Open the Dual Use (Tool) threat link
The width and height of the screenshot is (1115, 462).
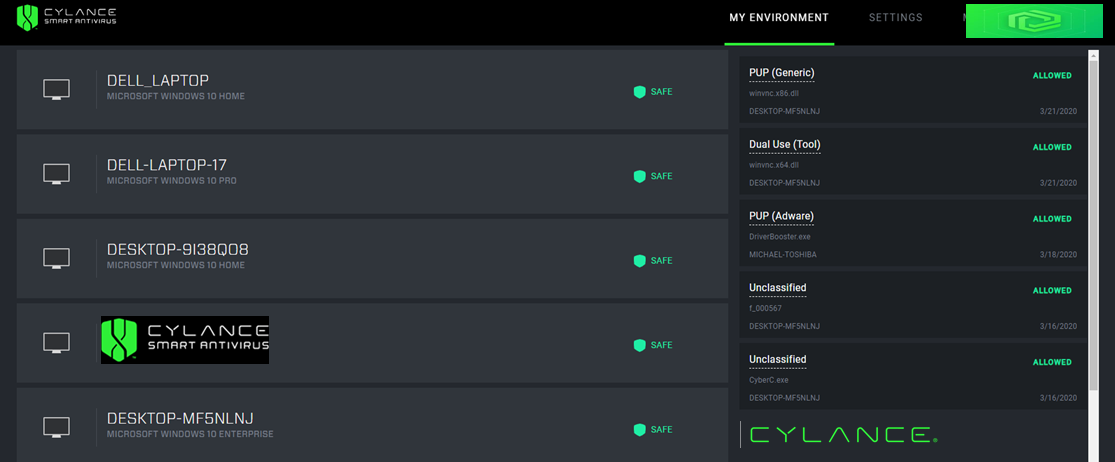coord(784,145)
